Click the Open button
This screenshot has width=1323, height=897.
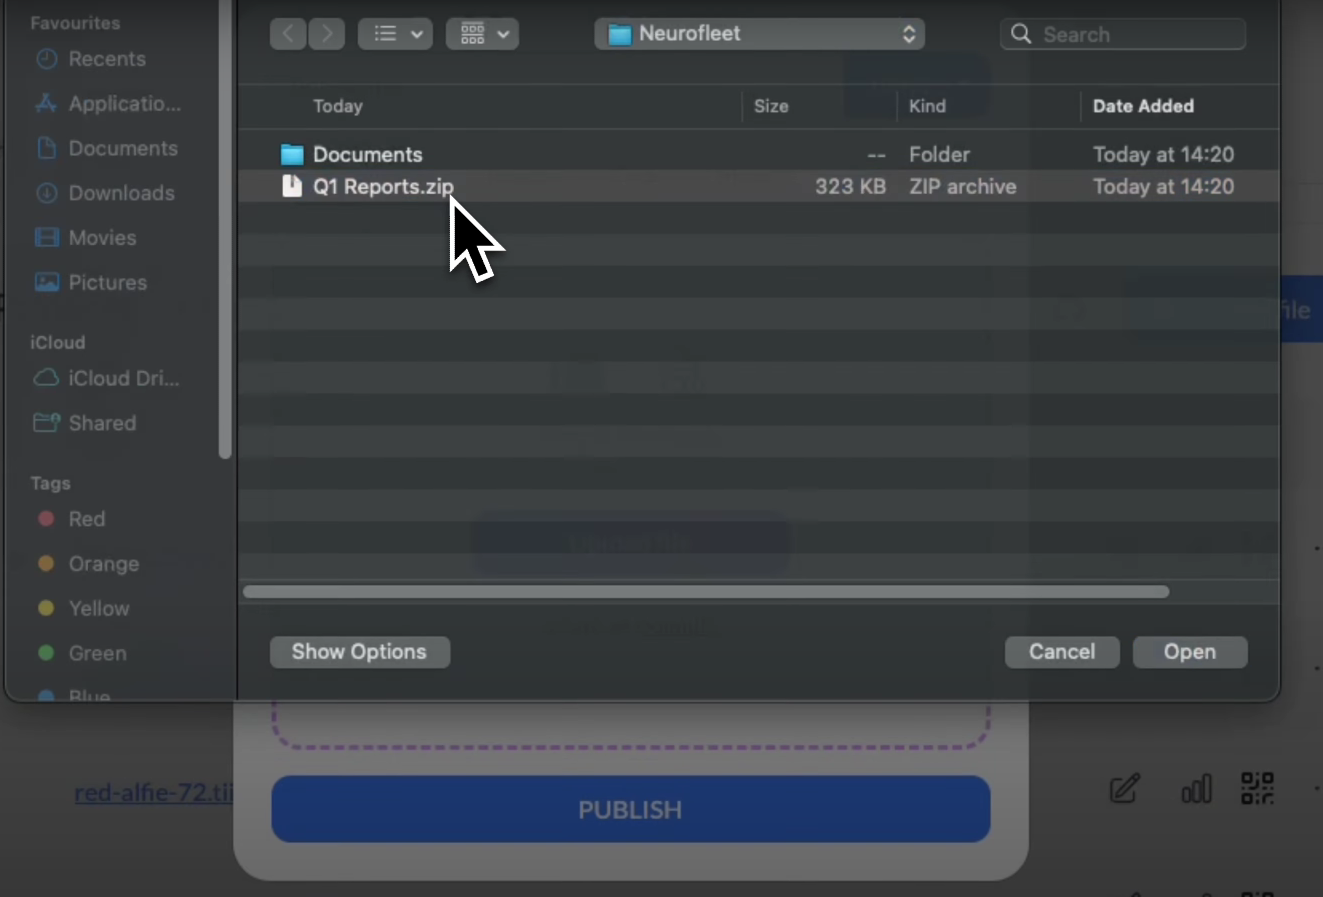point(1189,652)
